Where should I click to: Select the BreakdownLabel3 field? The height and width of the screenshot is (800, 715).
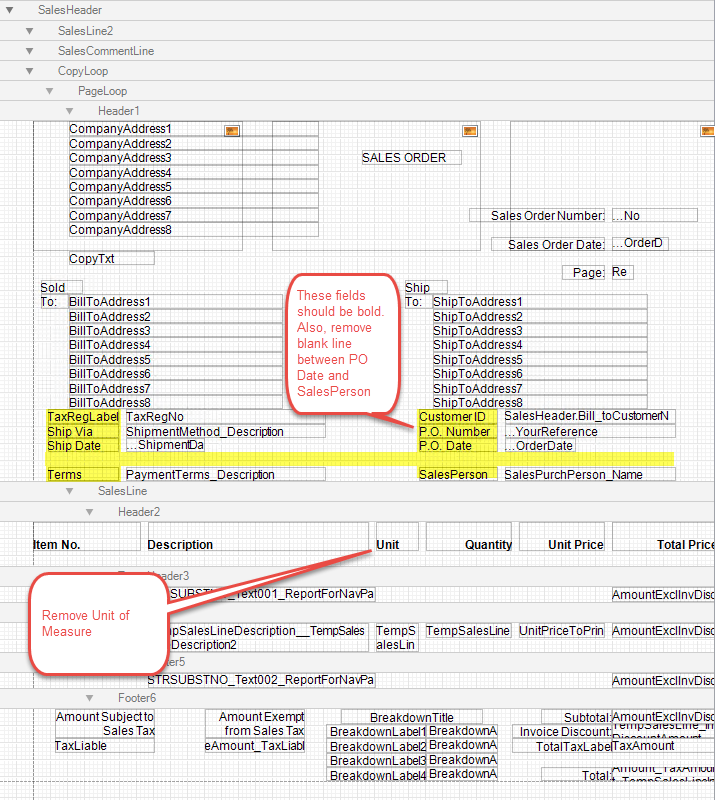[377, 760]
